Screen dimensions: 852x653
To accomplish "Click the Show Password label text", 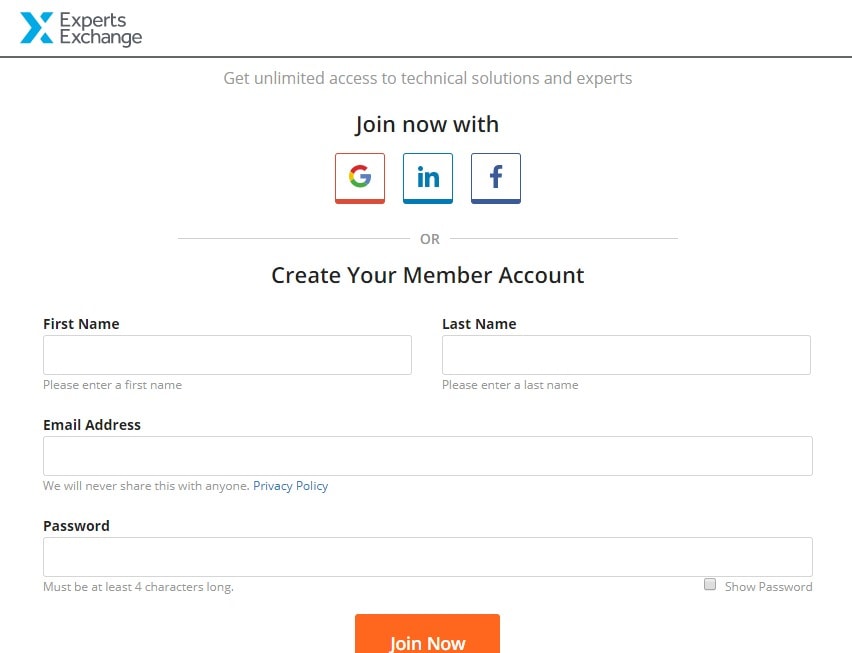I will (768, 587).
